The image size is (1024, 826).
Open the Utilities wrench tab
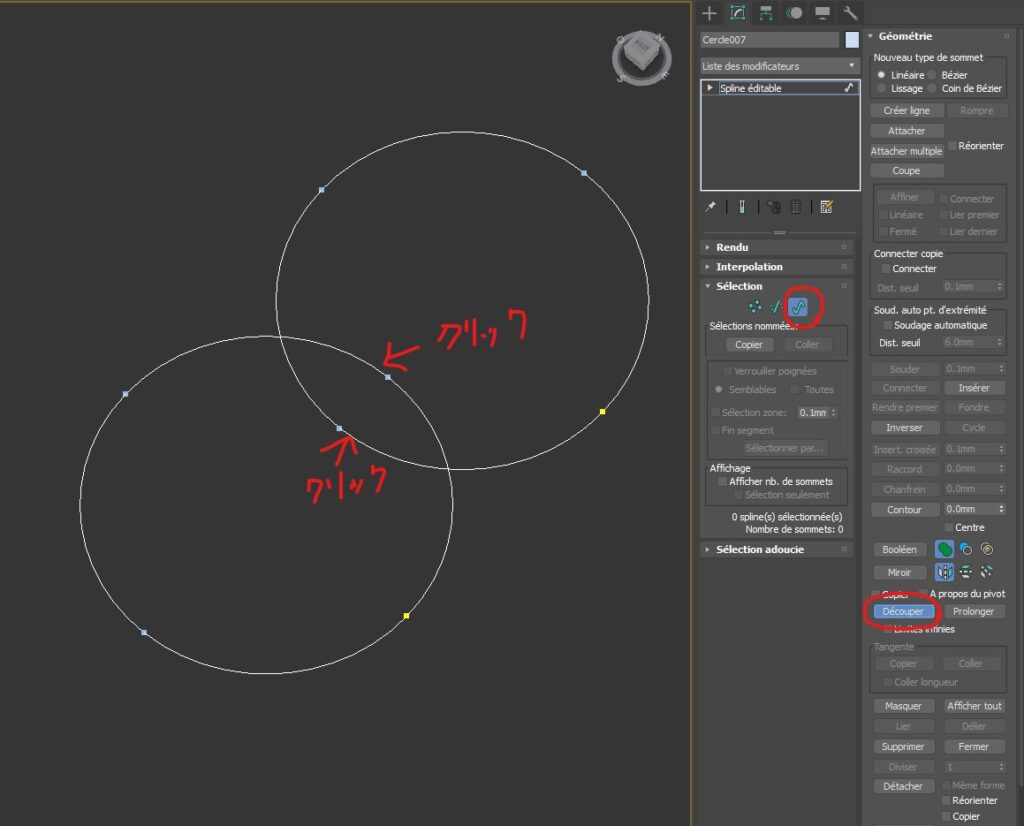850,13
